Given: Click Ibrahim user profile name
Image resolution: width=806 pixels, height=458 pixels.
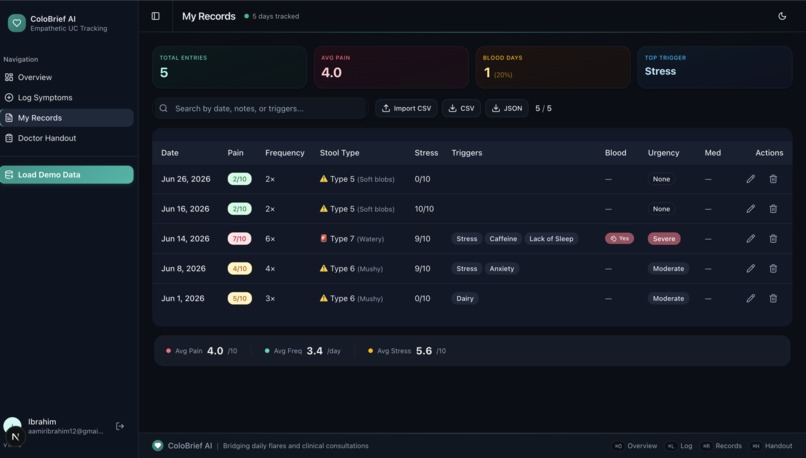Looking at the screenshot, I should [42, 422].
